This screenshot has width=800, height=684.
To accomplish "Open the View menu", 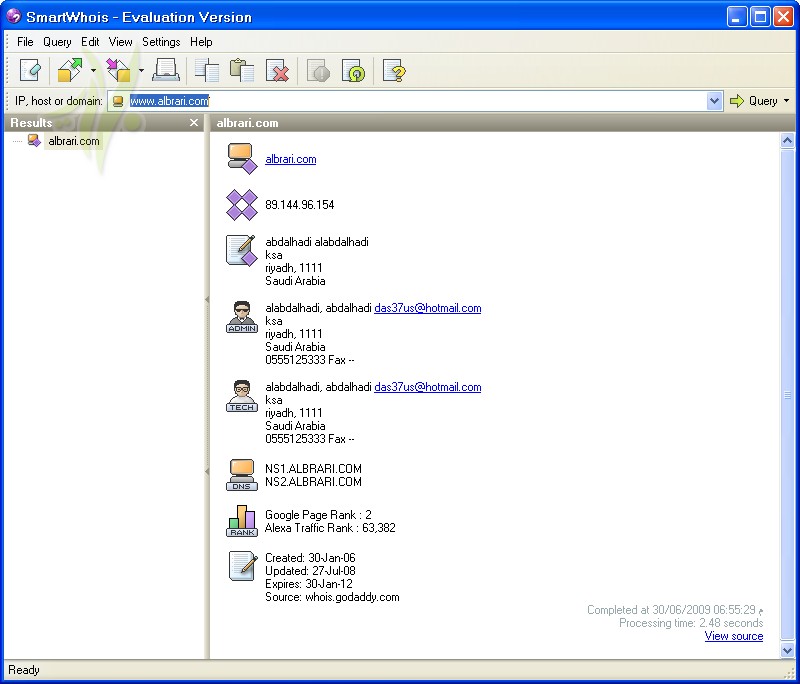I will point(120,42).
